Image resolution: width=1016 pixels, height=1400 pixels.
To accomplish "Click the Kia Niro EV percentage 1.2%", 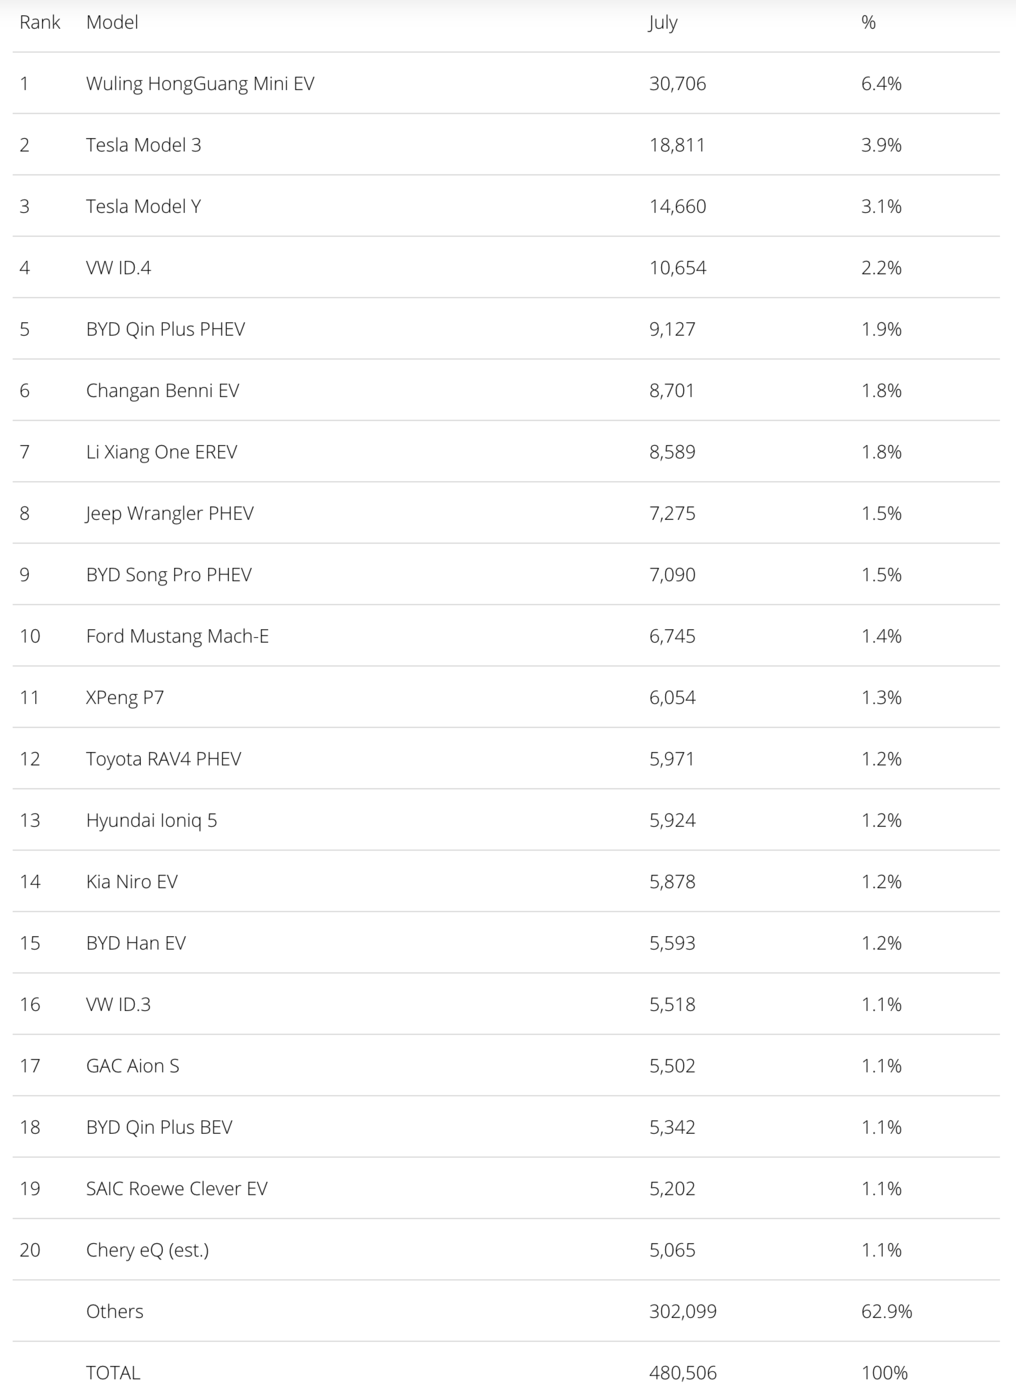I will [881, 882].
